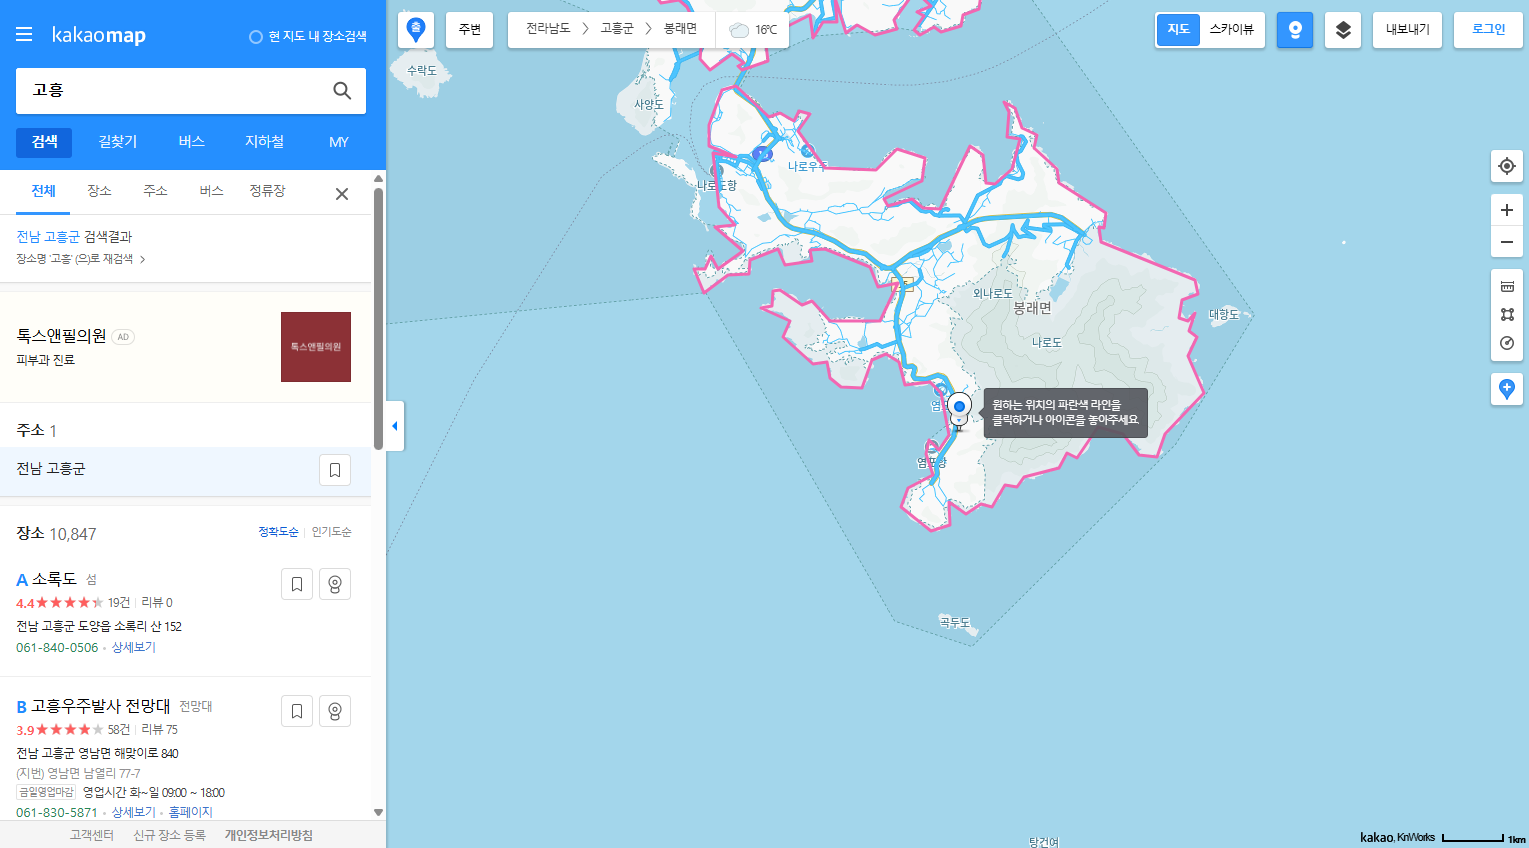Toggle search within current map area
Viewport: 1529px width, 848px height.
(x=308, y=36)
